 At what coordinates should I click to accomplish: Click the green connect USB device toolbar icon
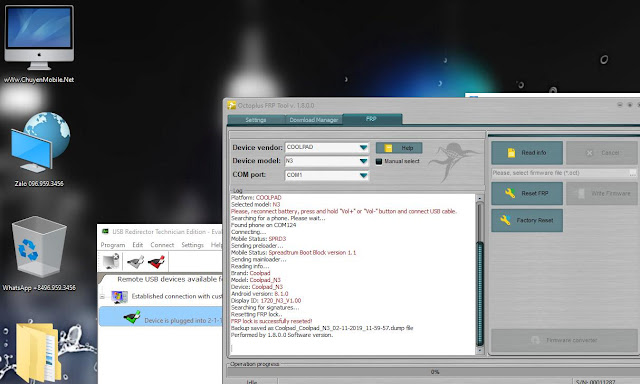(x=136, y=261)
